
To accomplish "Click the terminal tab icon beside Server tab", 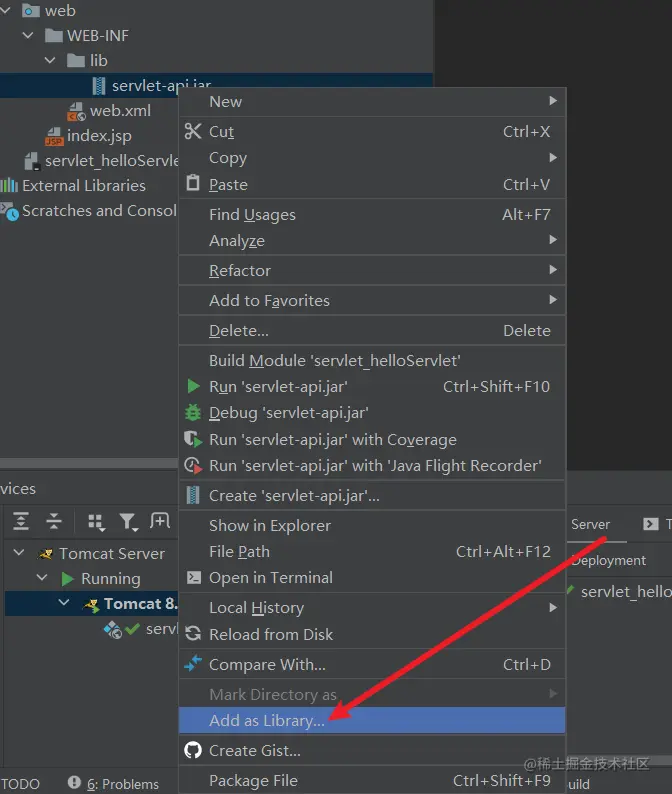I will click(651, 524).
